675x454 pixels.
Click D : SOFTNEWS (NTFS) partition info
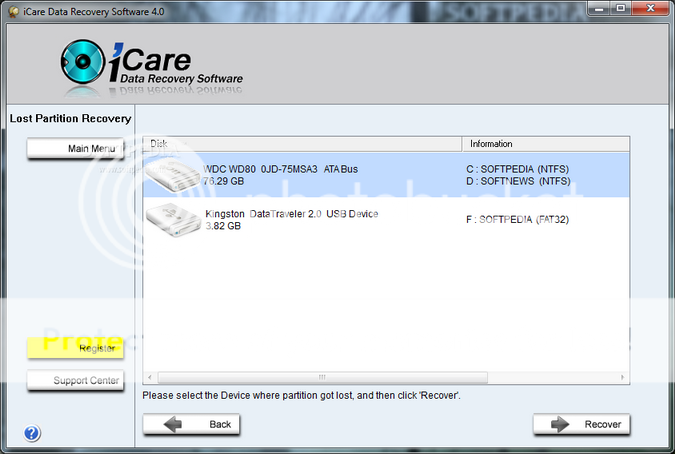point(518,181)
